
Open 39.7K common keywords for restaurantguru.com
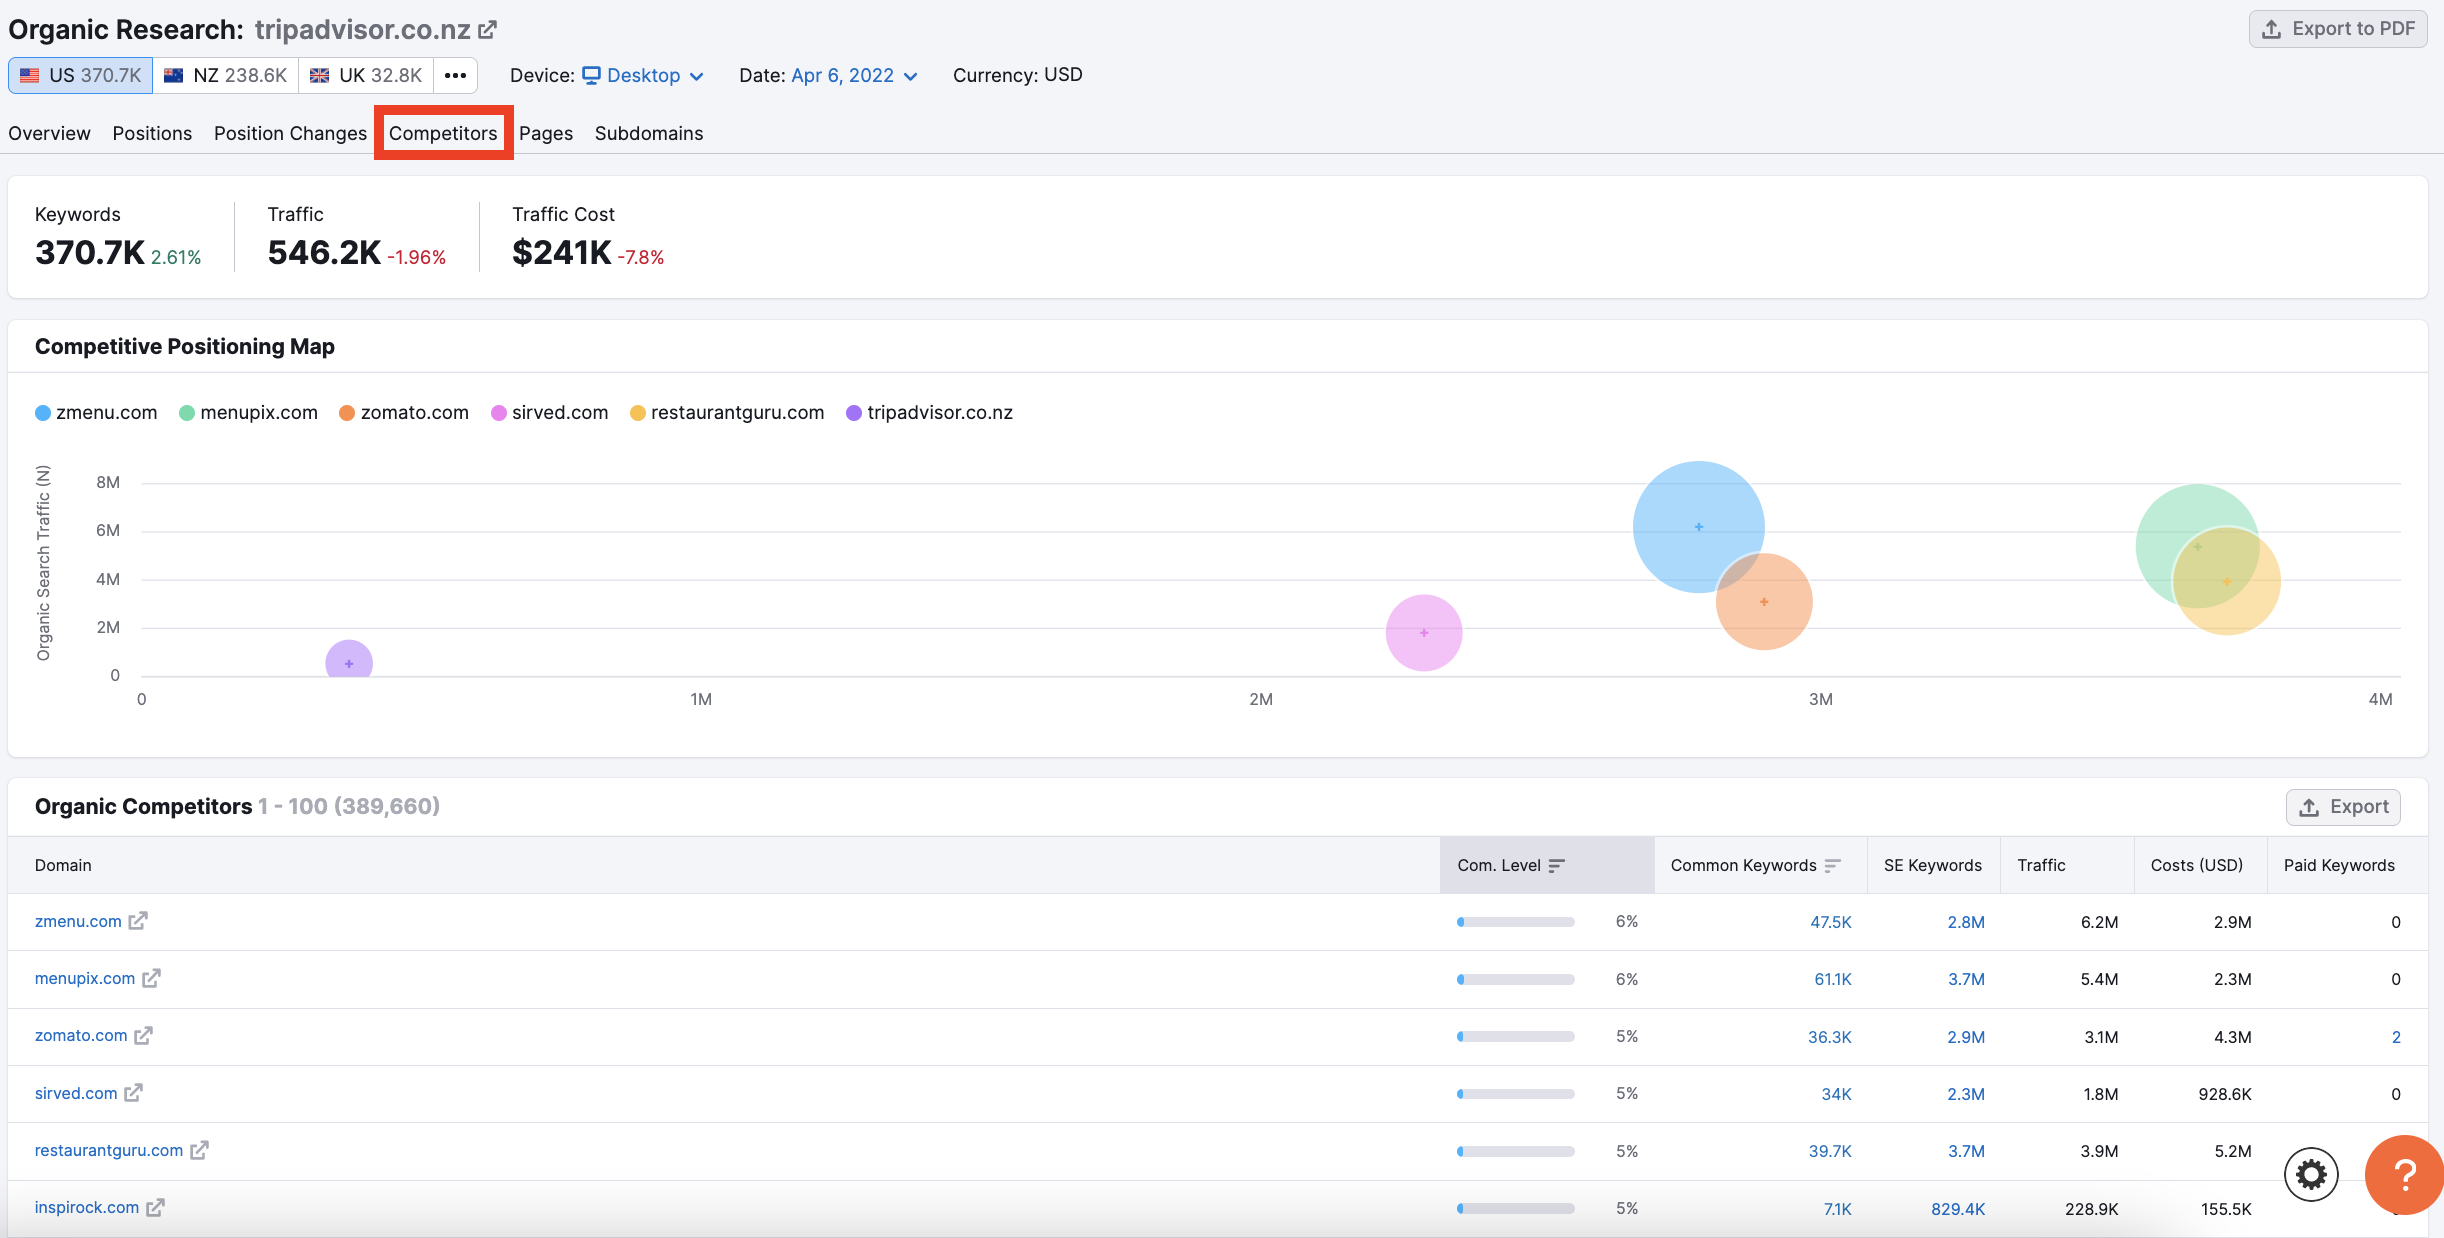point(1830,1151)
